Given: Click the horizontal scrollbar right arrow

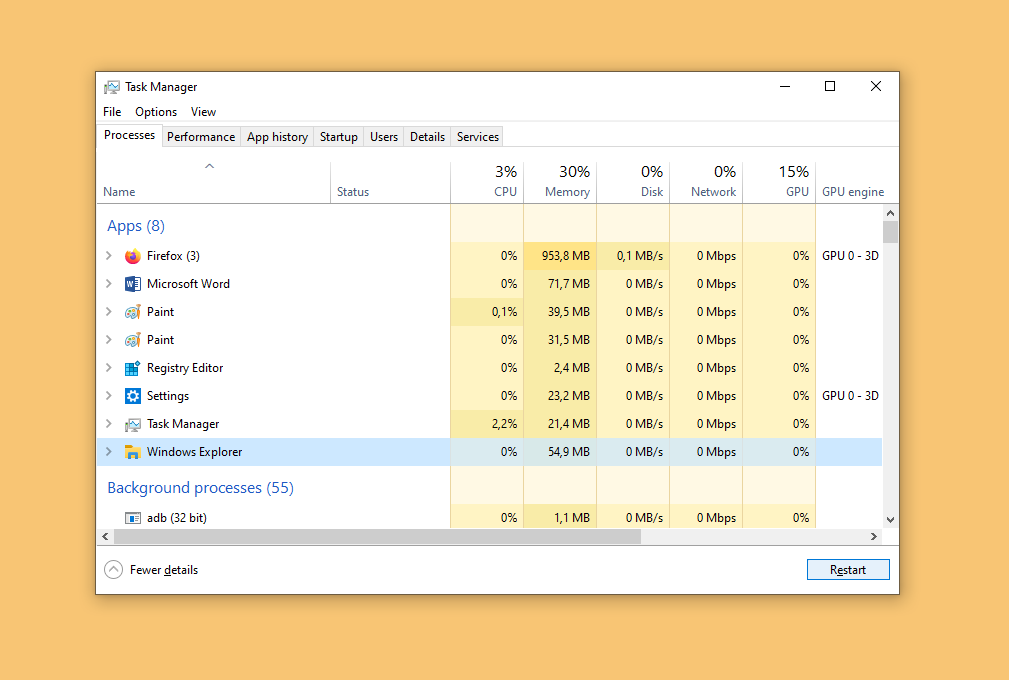Looking at the screenshot, I should coord(874,537).
